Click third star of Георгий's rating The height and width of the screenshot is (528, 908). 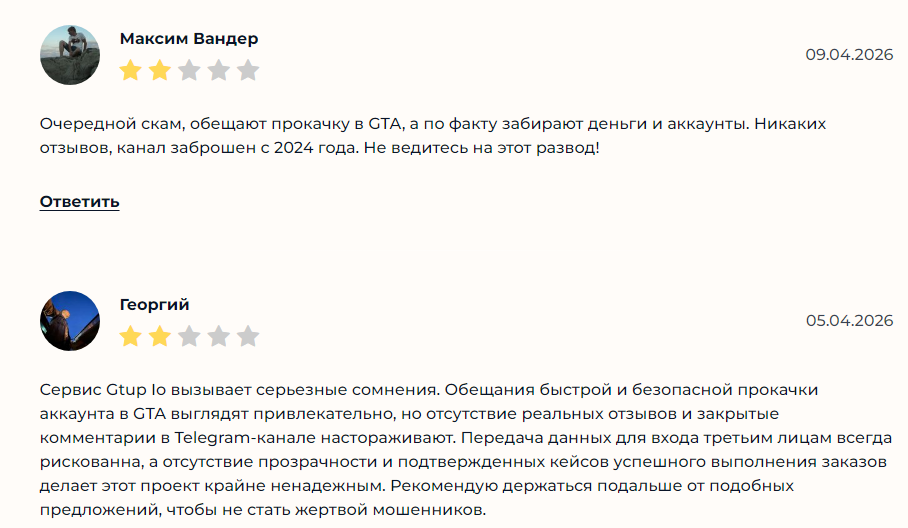coord(189,336)
